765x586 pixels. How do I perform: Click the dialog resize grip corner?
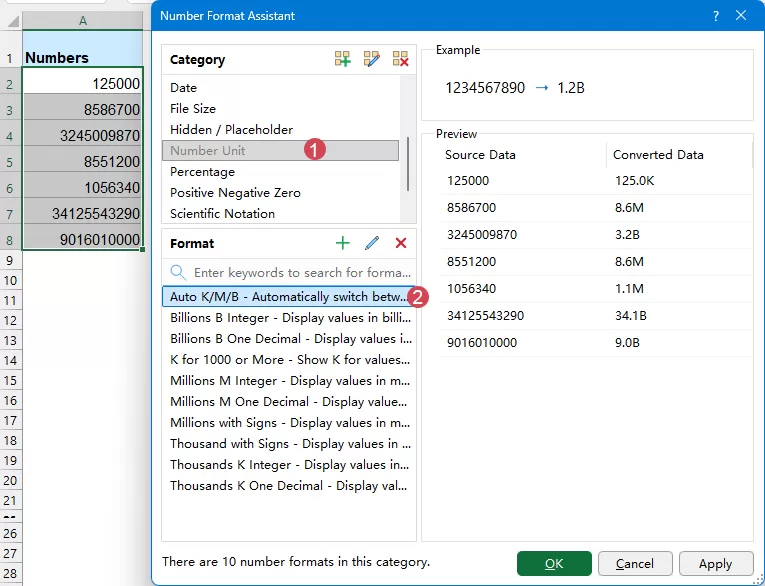tap(758, 580)
